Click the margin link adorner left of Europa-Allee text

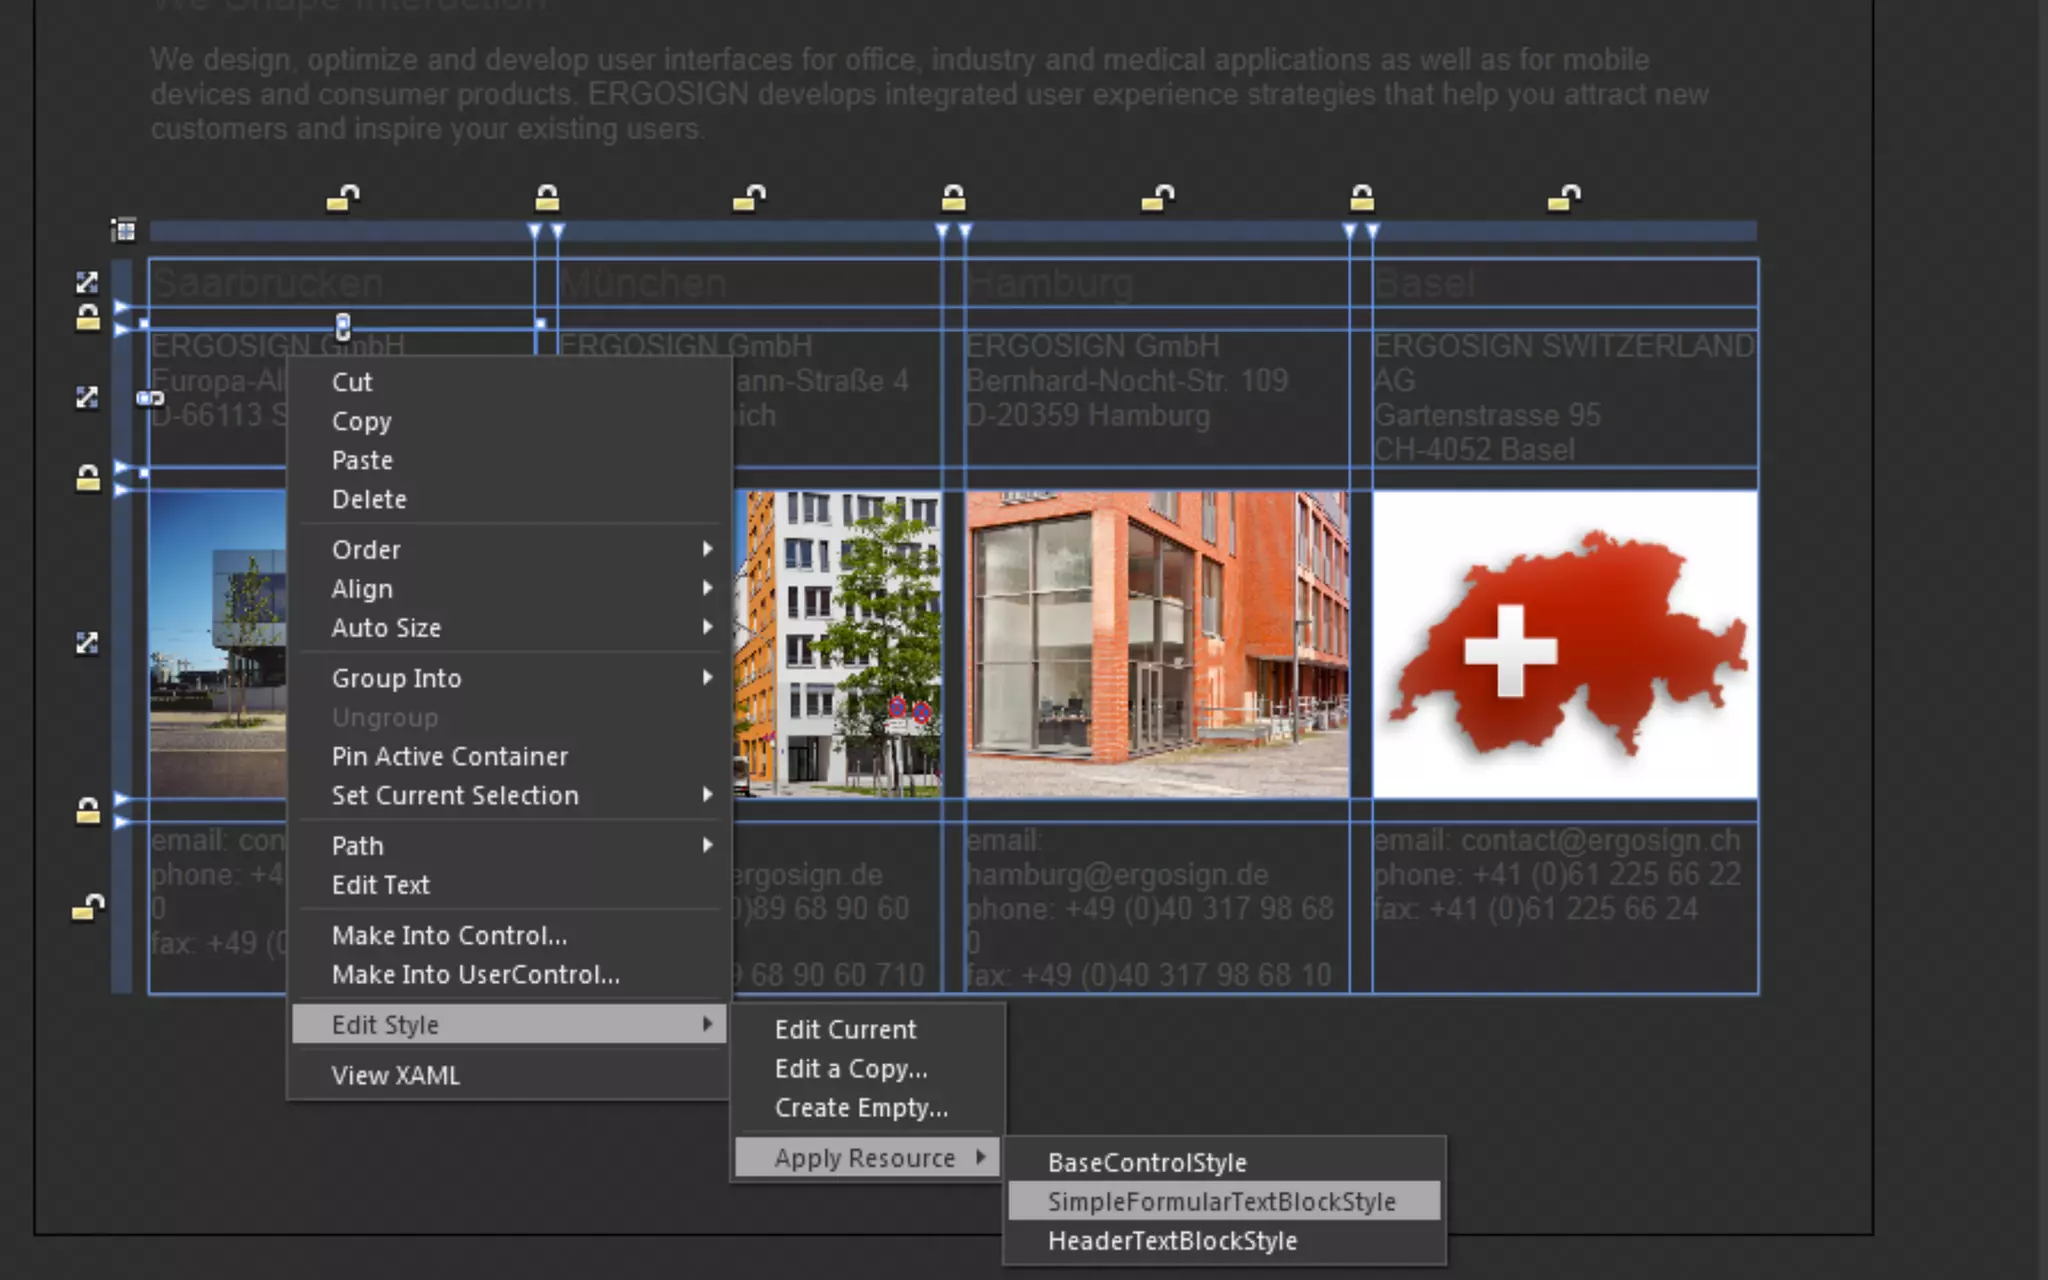[x=150, y=398]
